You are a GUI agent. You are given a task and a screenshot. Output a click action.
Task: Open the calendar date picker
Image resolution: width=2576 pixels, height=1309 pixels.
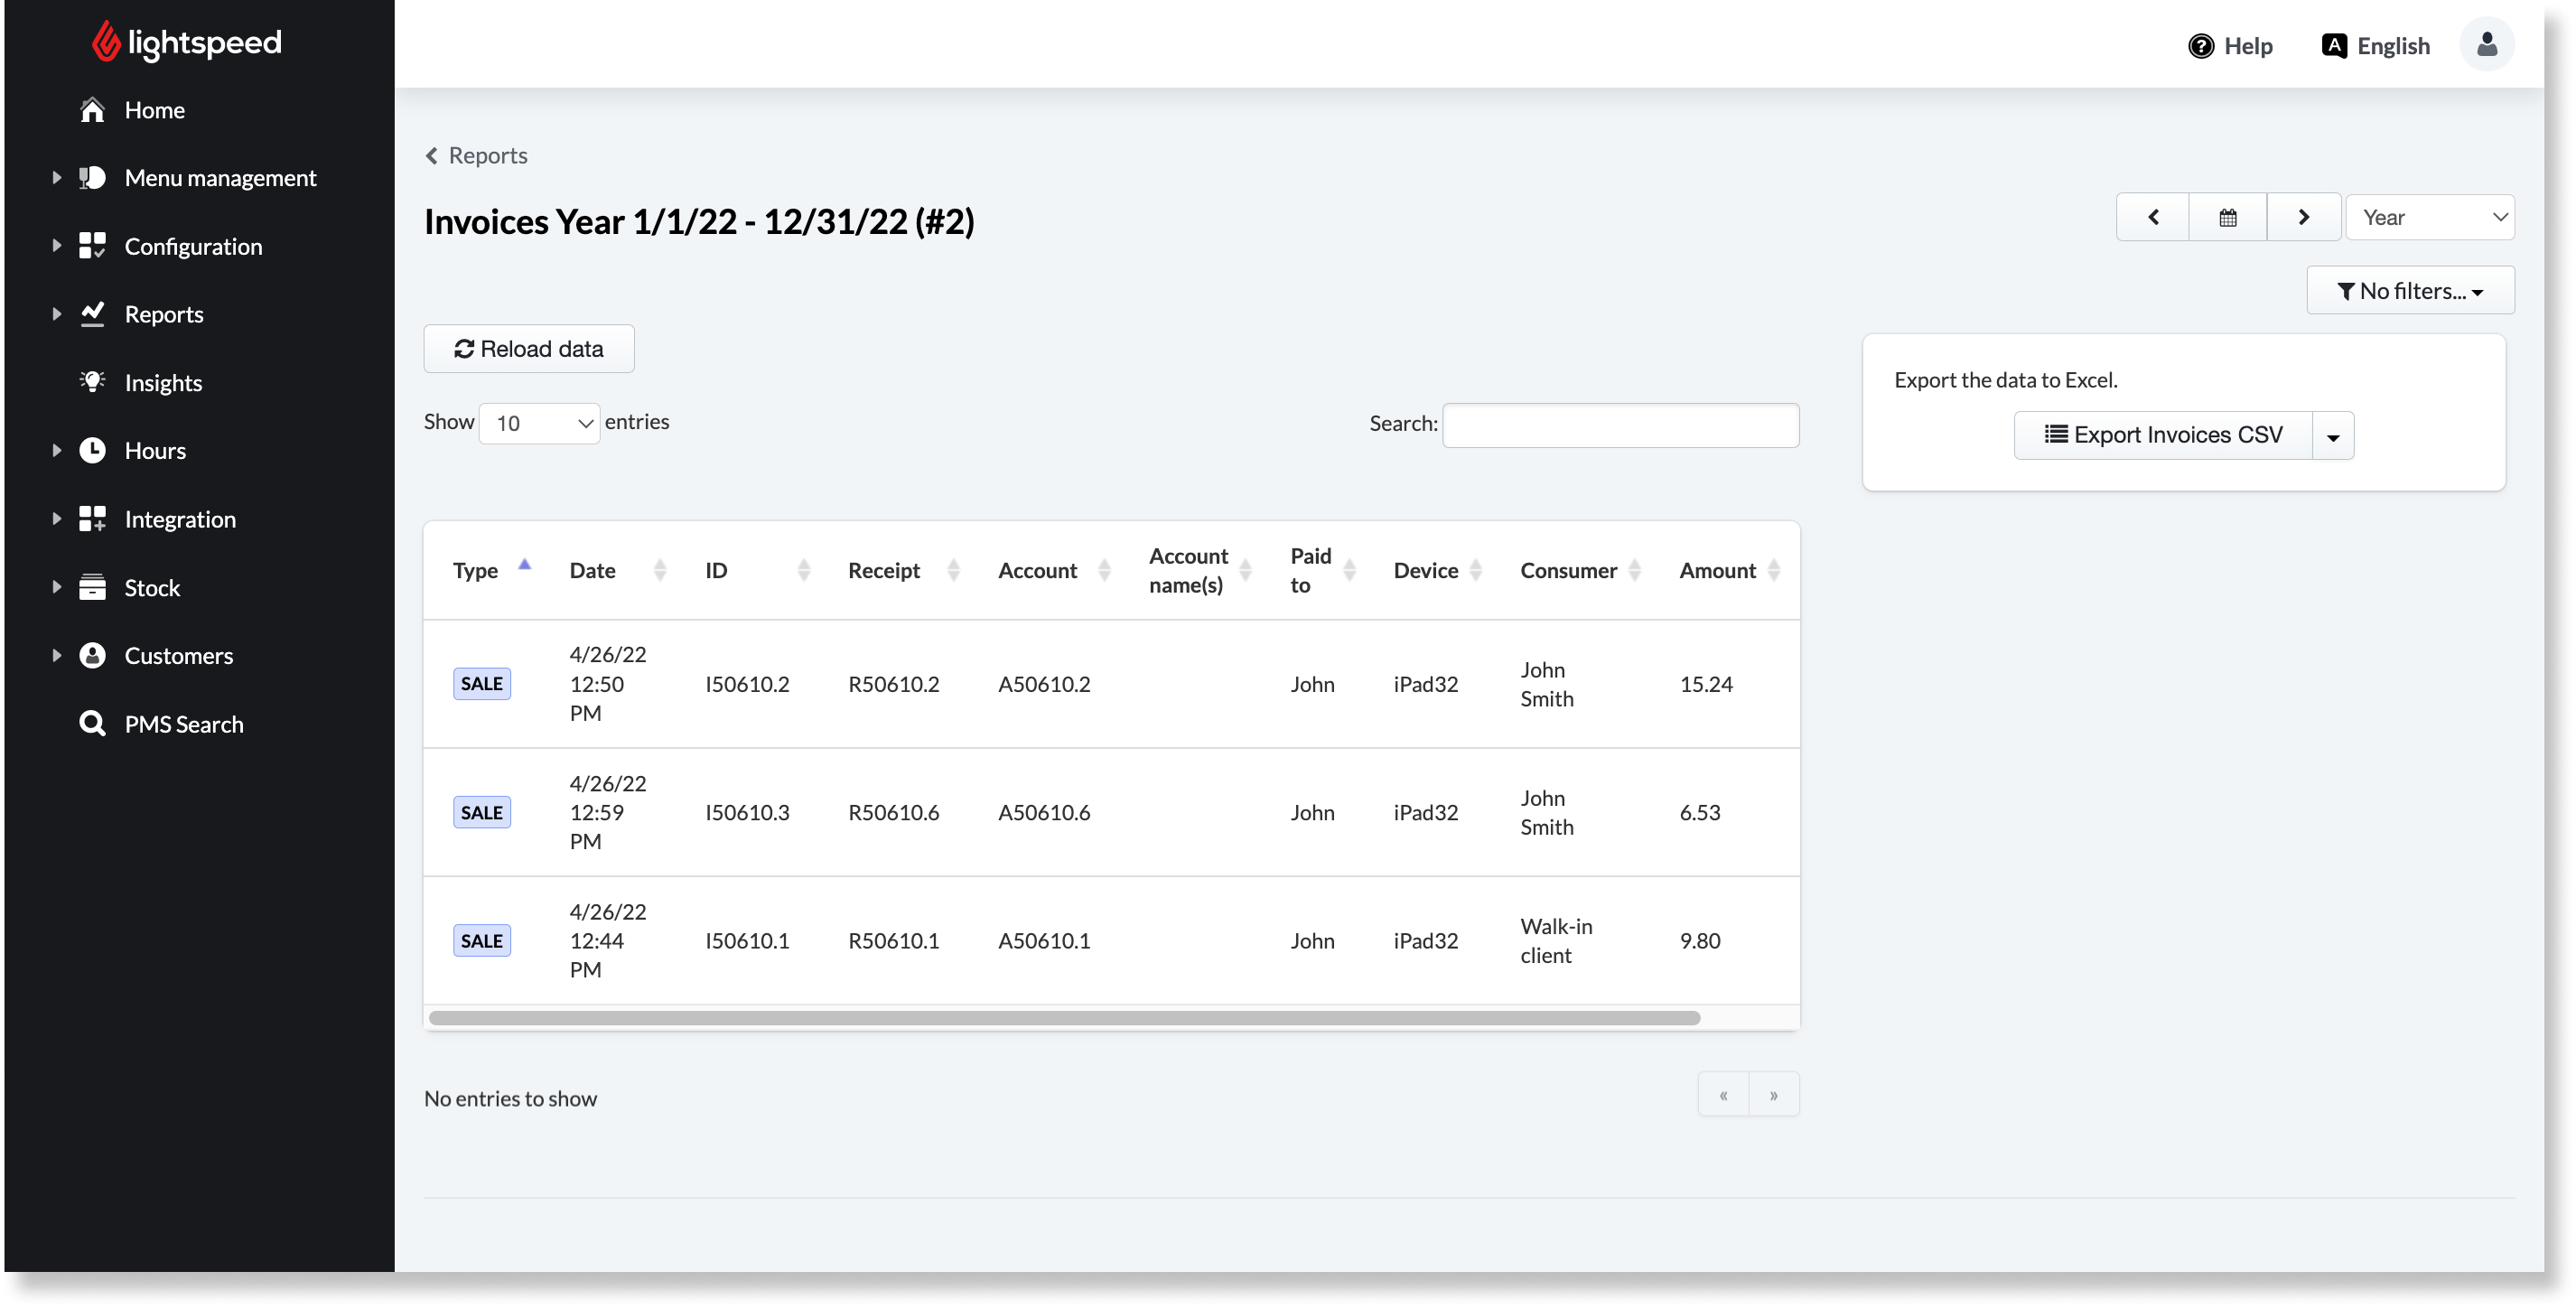pos(2228,217)
